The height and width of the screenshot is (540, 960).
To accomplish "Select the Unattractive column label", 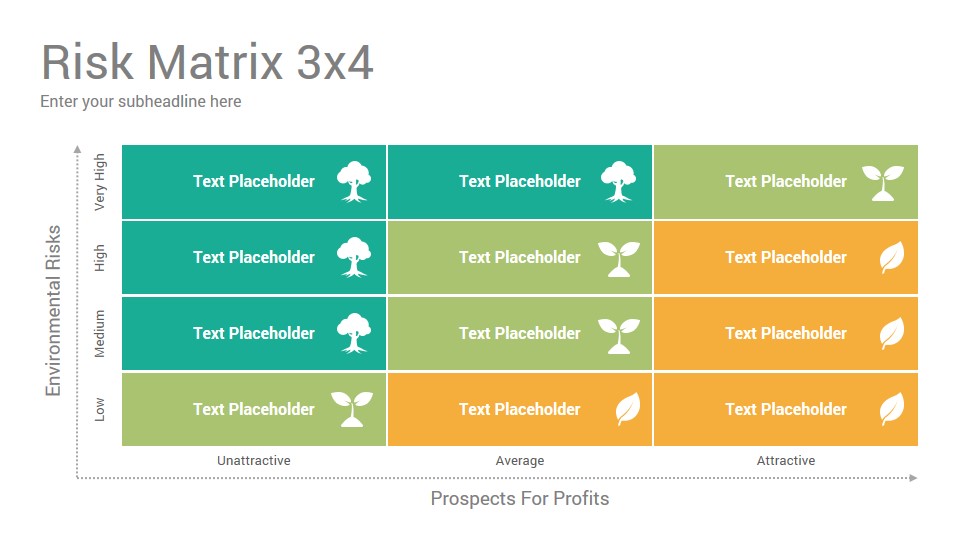I will click(x=253, y=460).
